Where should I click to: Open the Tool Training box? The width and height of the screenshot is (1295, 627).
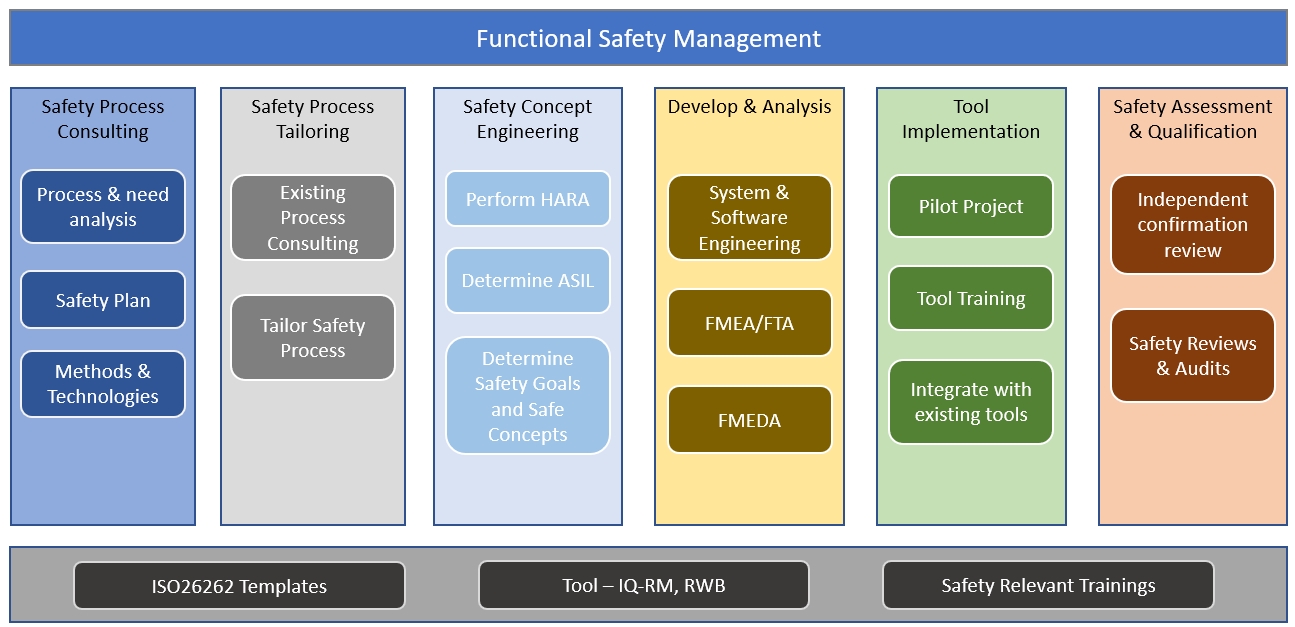pos(971,298)
